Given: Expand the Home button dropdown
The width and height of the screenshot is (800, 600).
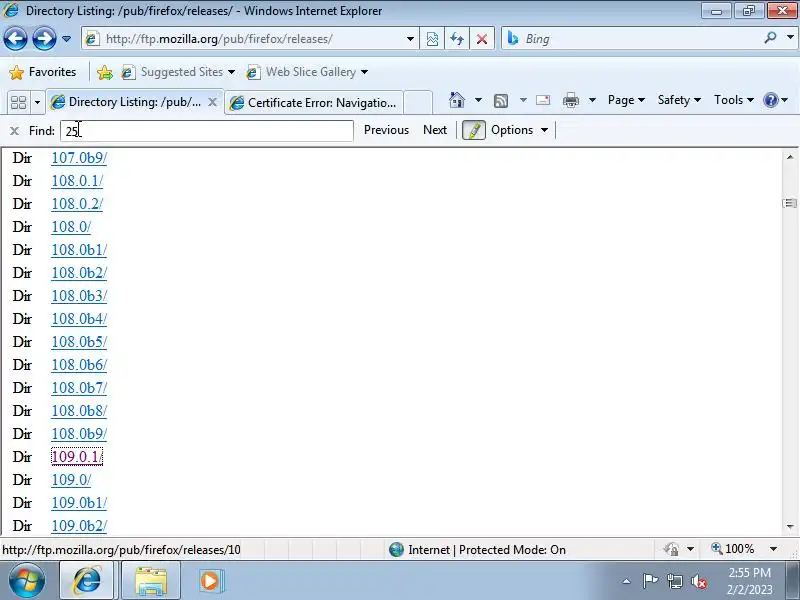Looking at the screenshot, I should click(478, 101).
